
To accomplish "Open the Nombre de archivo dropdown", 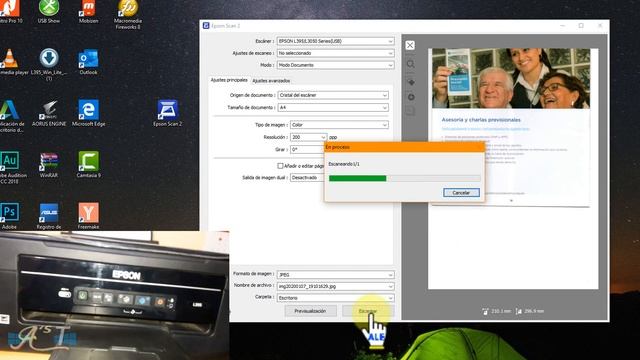I will tap(336, 287).
